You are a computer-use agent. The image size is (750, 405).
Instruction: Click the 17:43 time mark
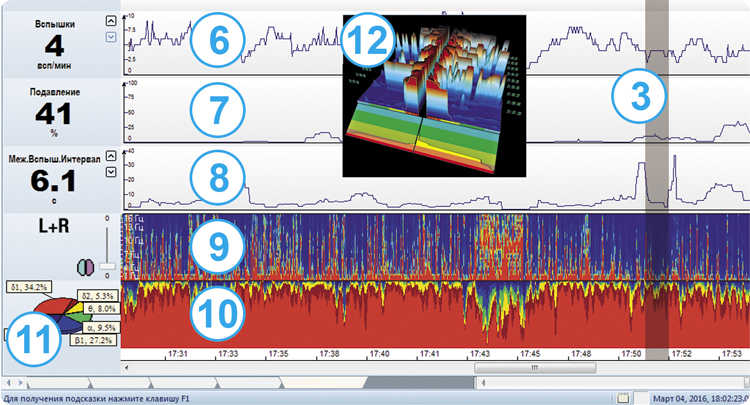480,354
